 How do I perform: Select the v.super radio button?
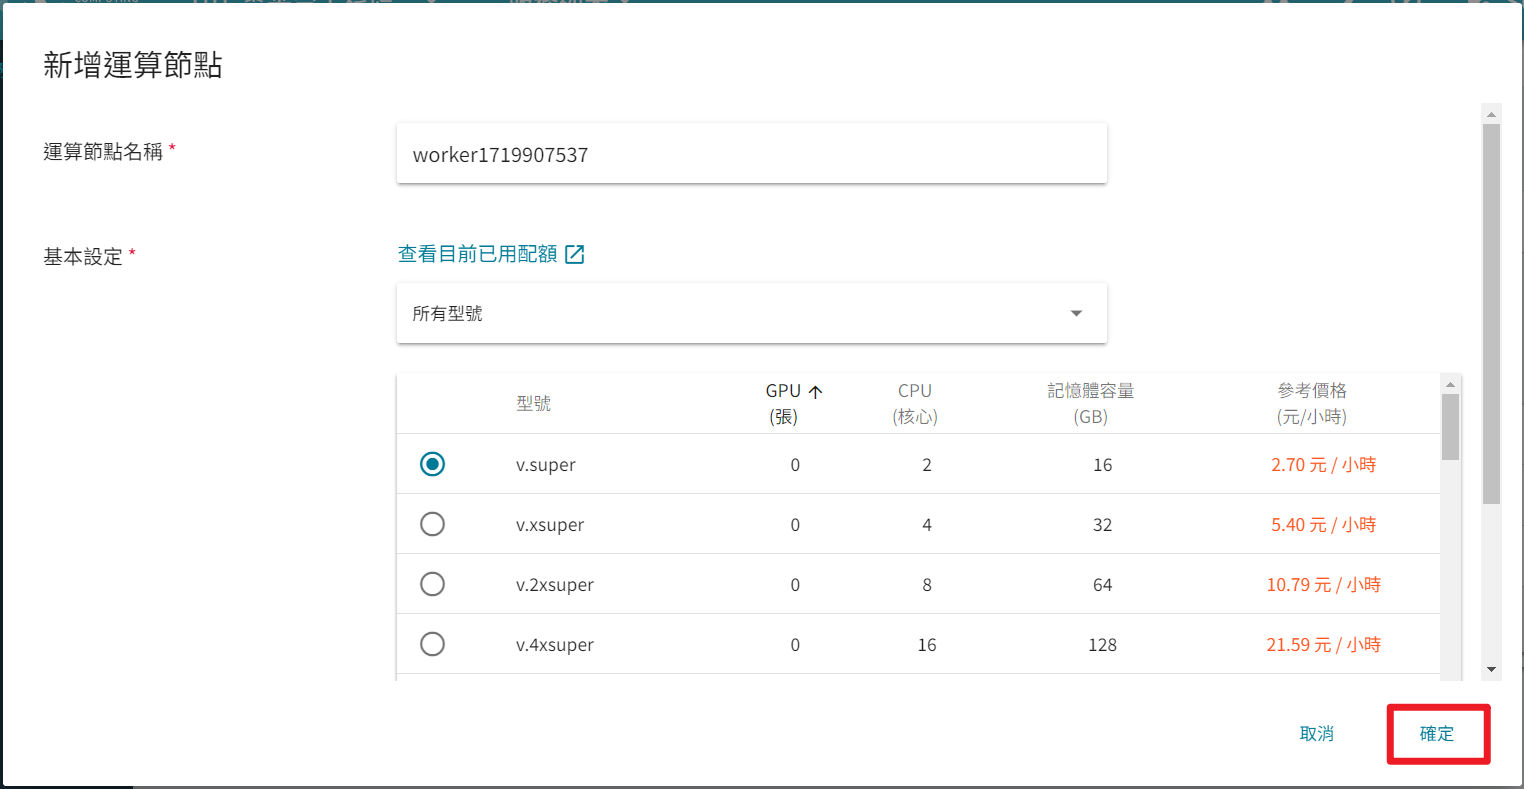click(x=432, y=464)
